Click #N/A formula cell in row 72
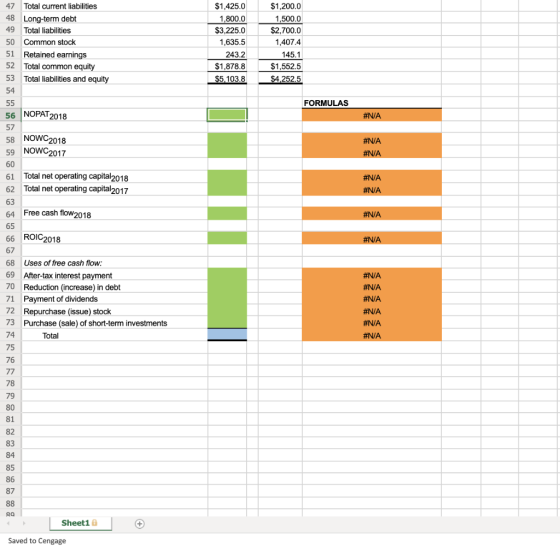560x546 pixels. pos(371,311)
